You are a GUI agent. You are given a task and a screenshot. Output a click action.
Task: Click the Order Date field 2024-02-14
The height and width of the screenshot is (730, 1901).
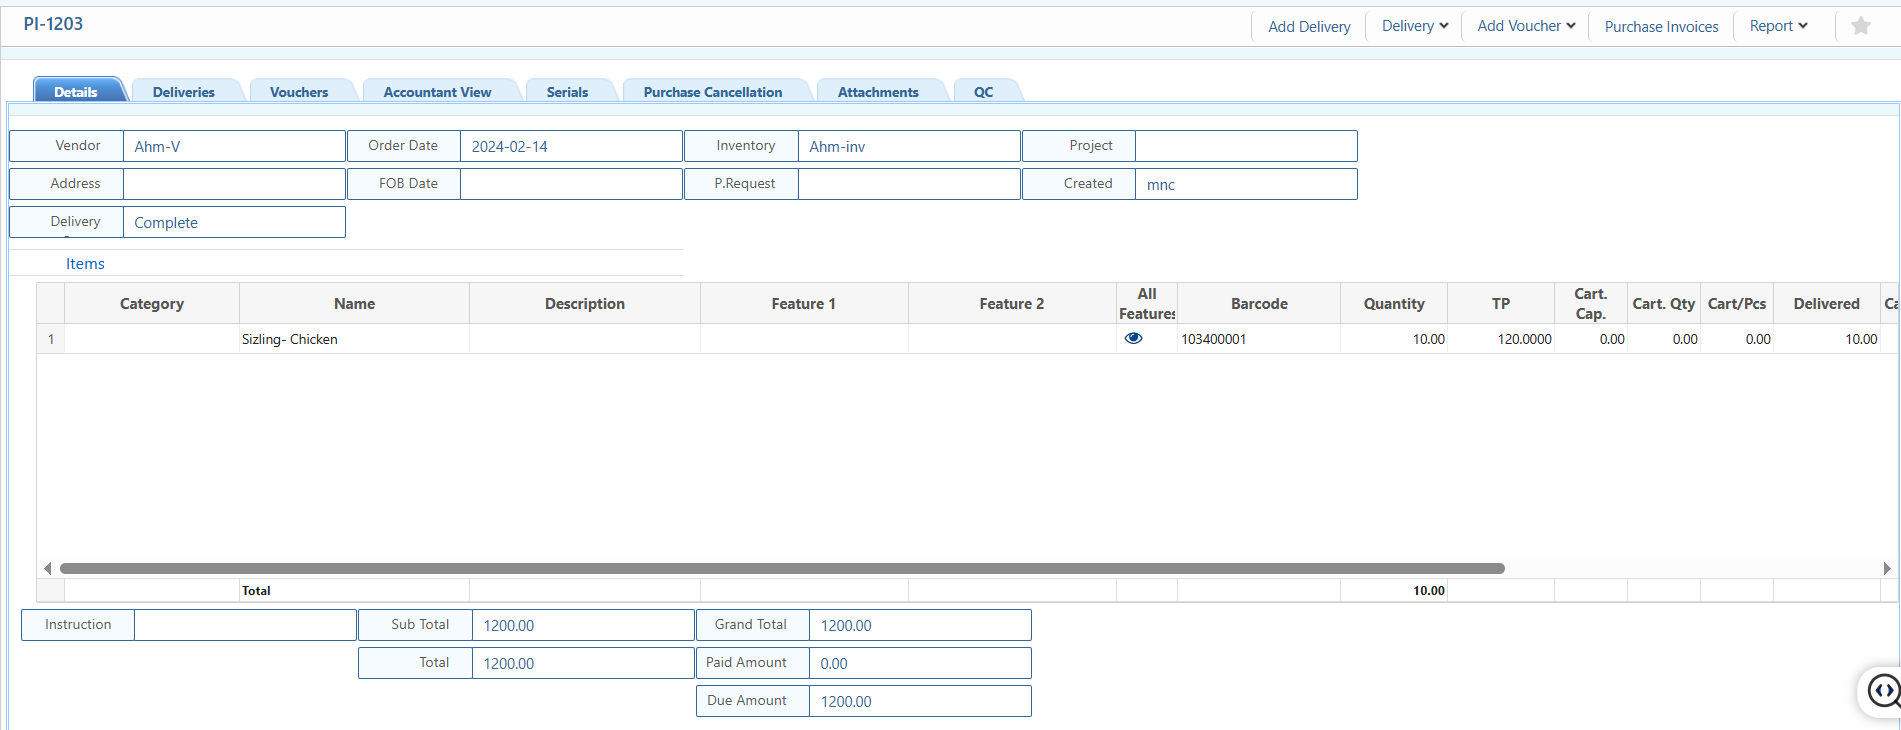pos(571,146)
